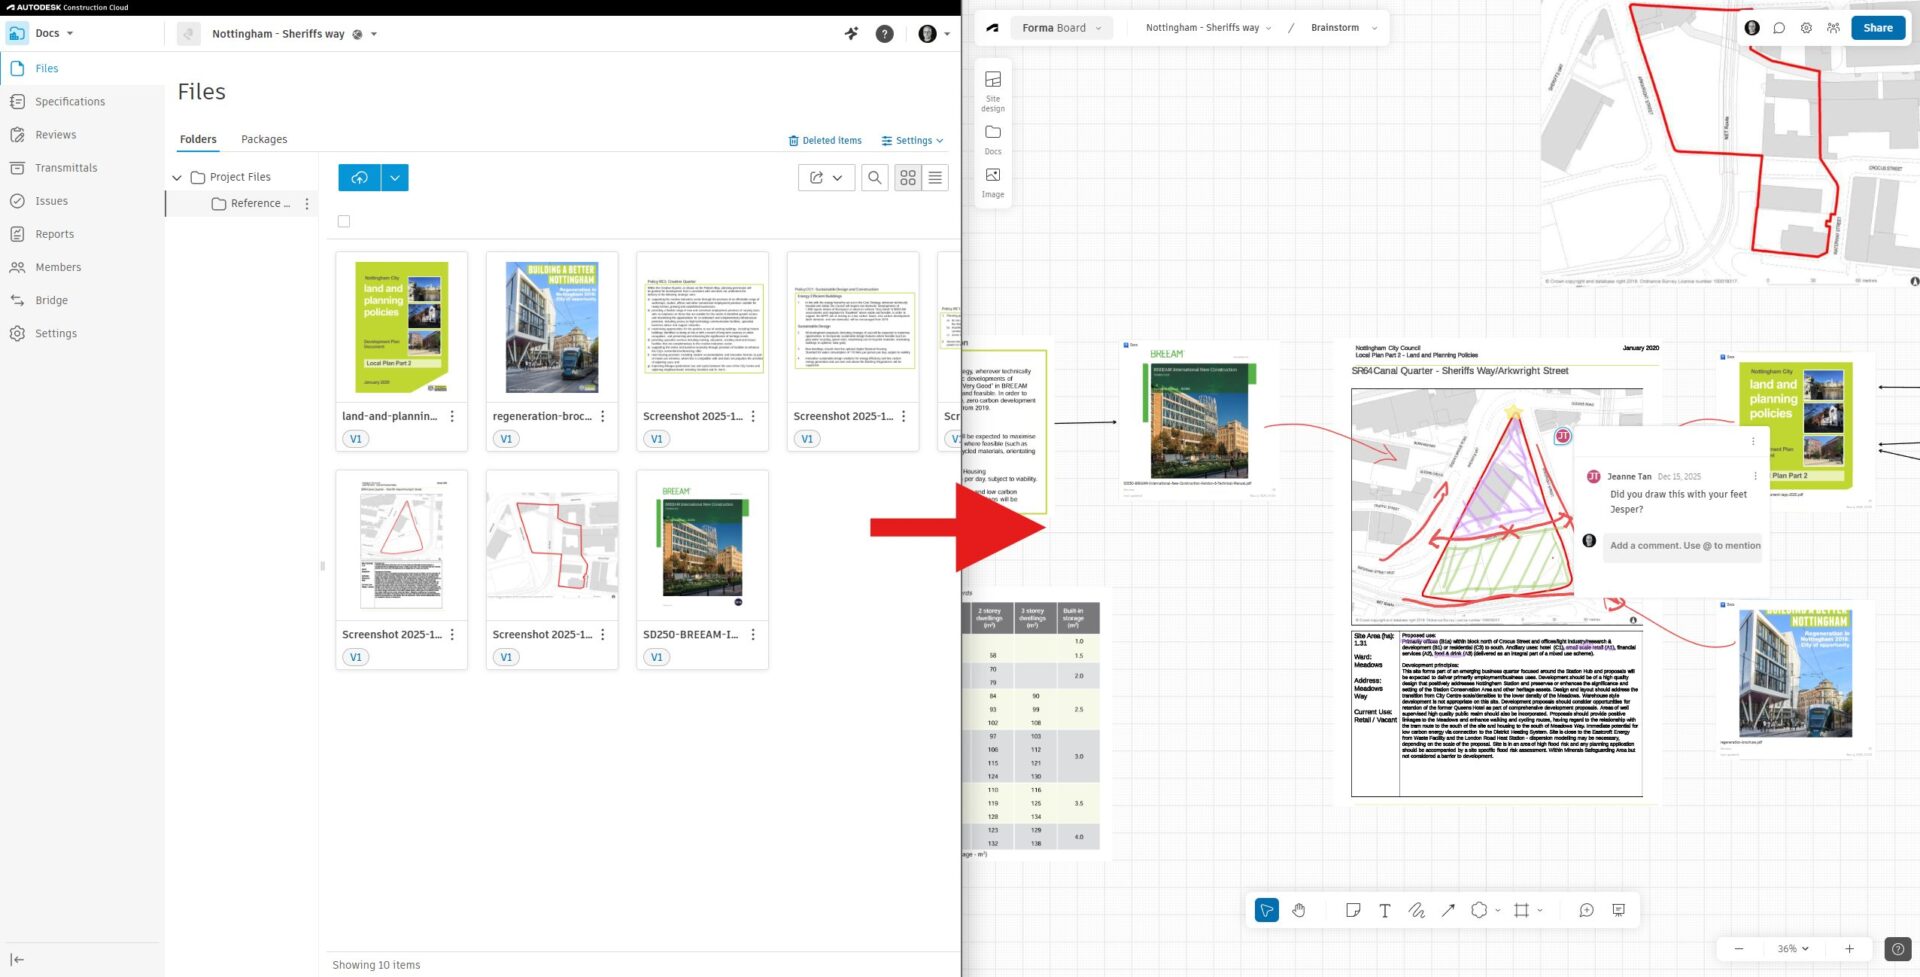This screenshot has width=1920, height=977.
Task: Open the 36% zoom level dropdown
Action: [1793, 949]
